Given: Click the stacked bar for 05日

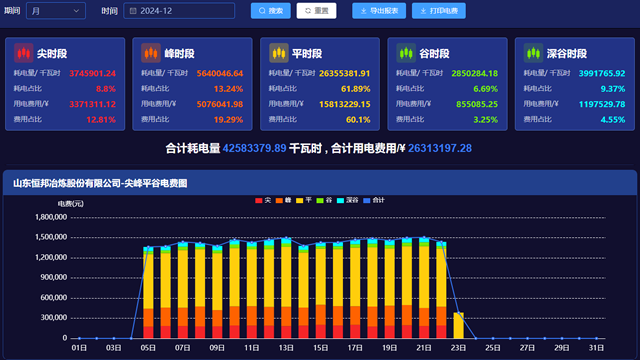Looking at the screenshot, I should coord(148,293).
